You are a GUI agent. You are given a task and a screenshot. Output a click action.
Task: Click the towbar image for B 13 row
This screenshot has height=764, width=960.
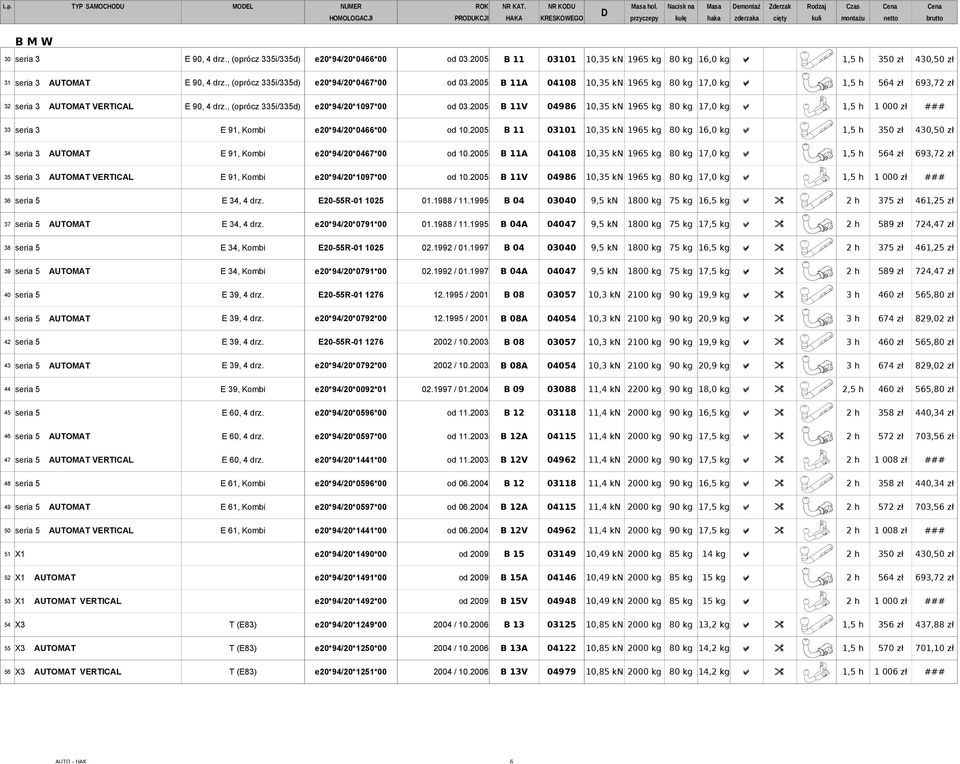(x=816, y=624)
